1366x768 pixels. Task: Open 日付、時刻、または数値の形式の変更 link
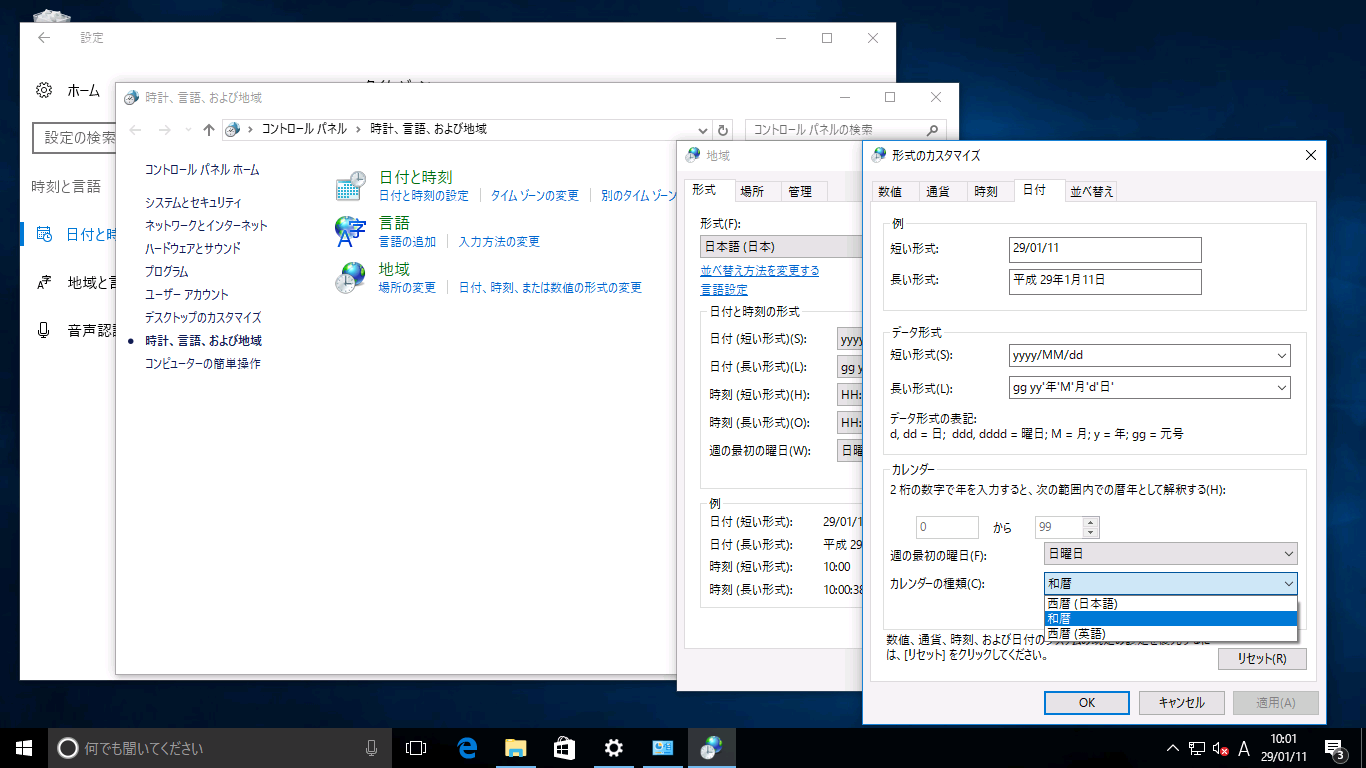(x=550, y=288)
